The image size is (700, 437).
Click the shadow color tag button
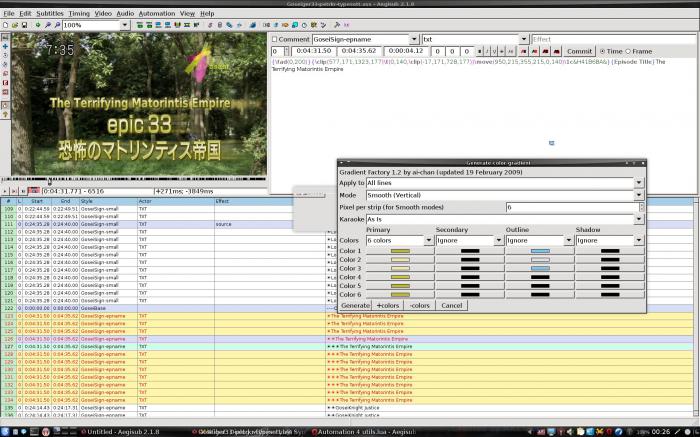point(556,51)
